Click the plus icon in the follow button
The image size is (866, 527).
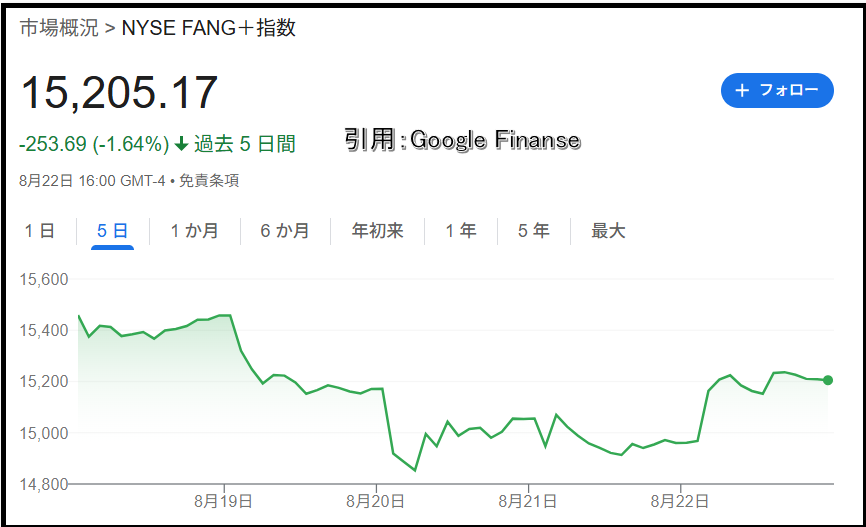(742, 90)
